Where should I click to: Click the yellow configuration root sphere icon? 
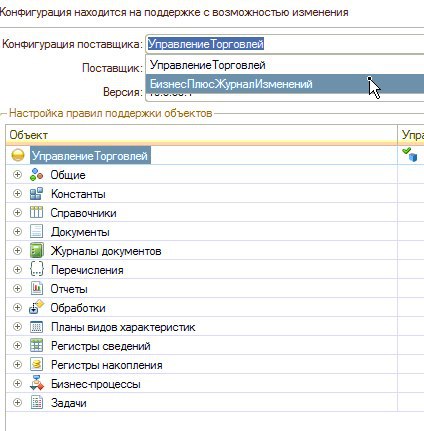(18, 155)
